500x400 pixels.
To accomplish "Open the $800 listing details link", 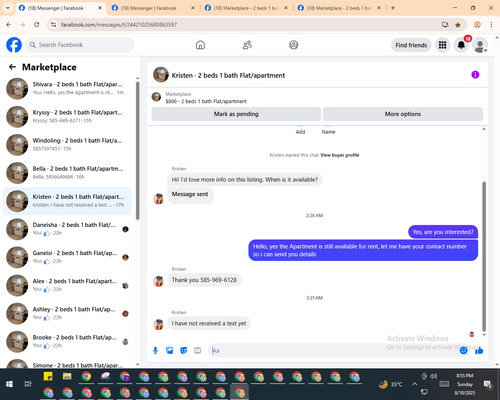I will [x=206, y=101].
